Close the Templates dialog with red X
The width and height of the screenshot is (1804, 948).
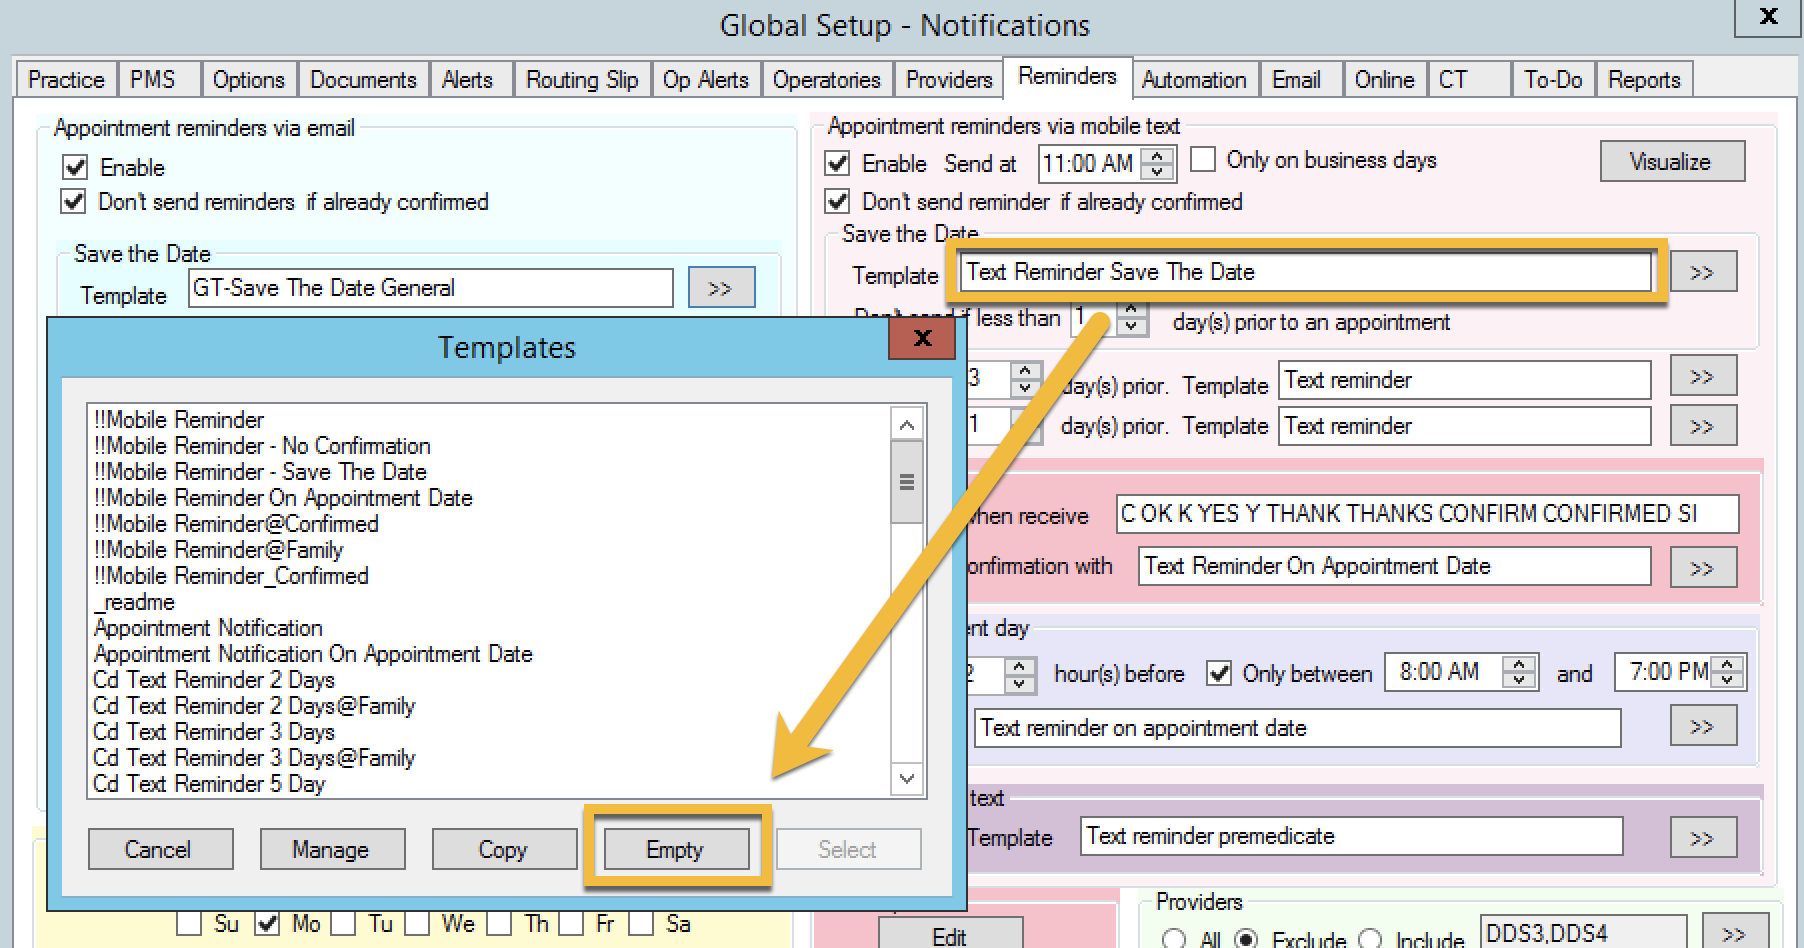922,339
